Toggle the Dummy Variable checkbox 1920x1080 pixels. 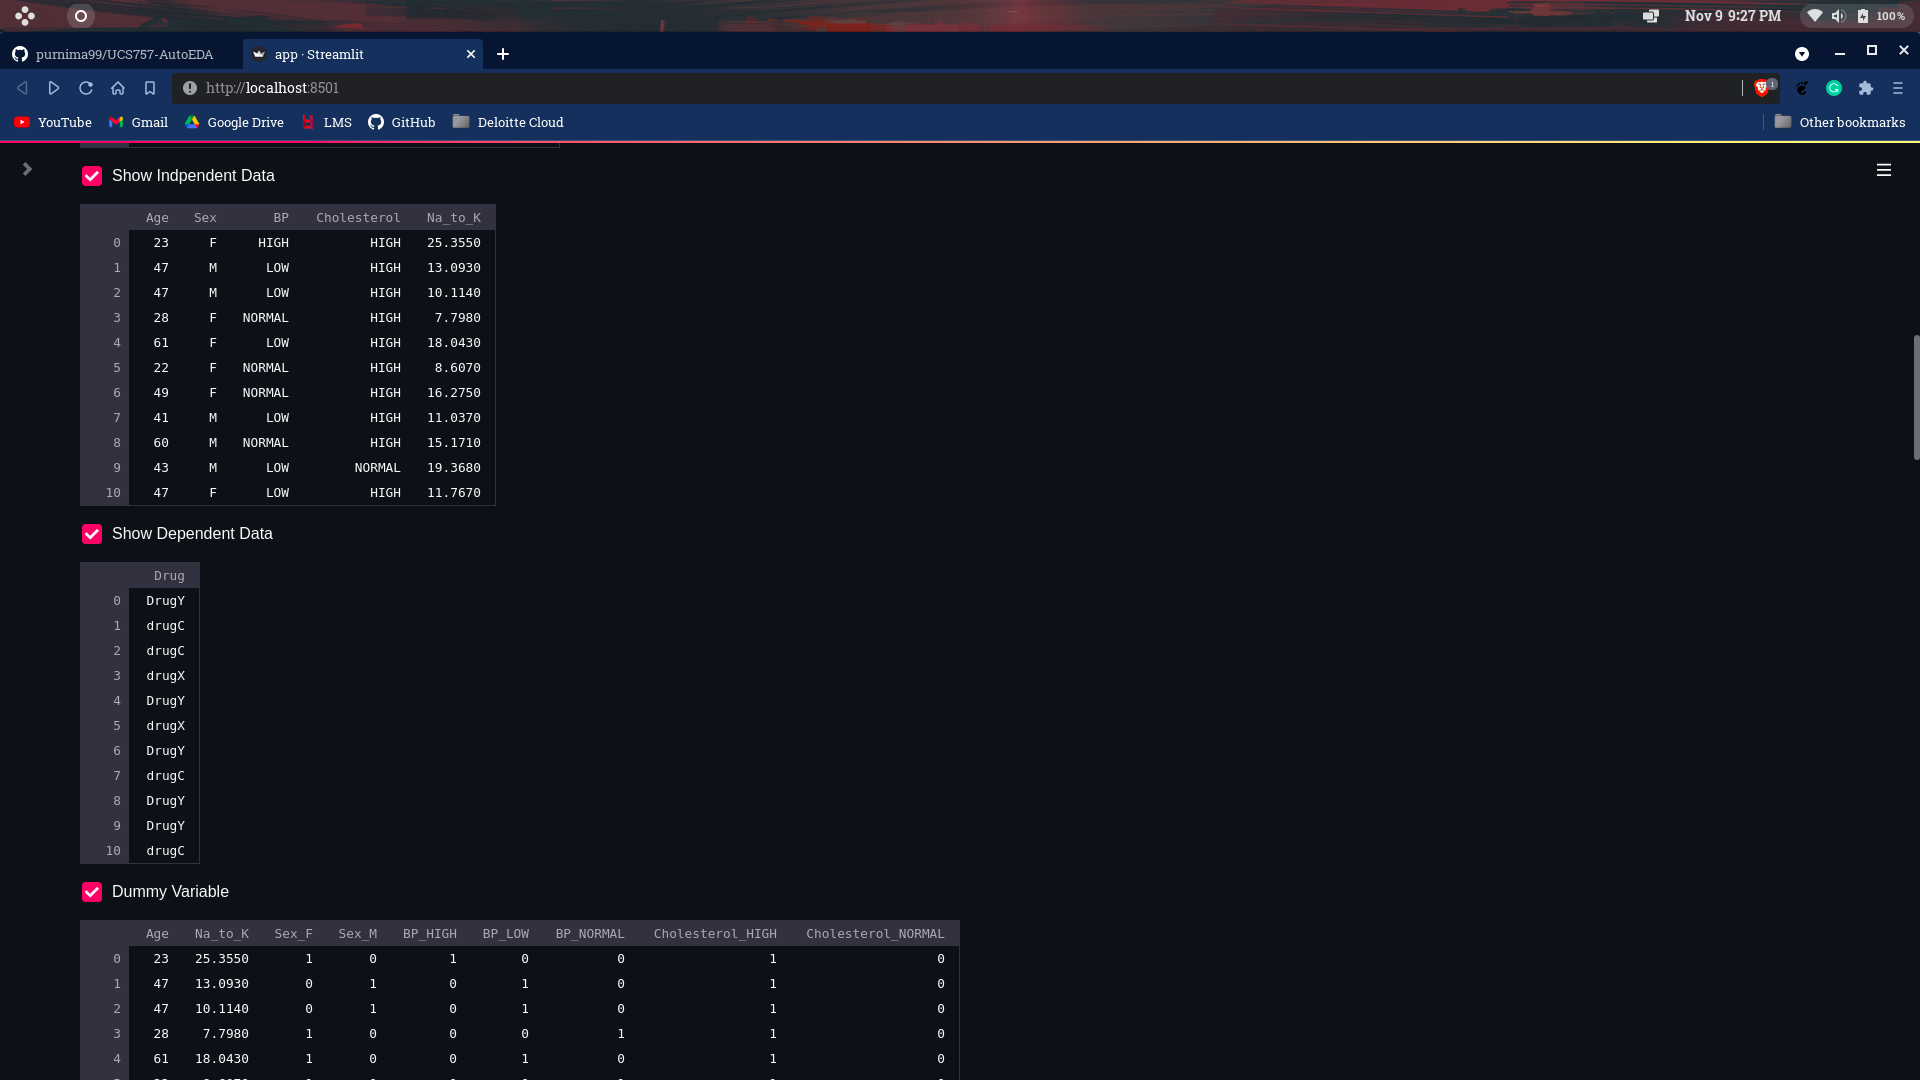(92, 892)
